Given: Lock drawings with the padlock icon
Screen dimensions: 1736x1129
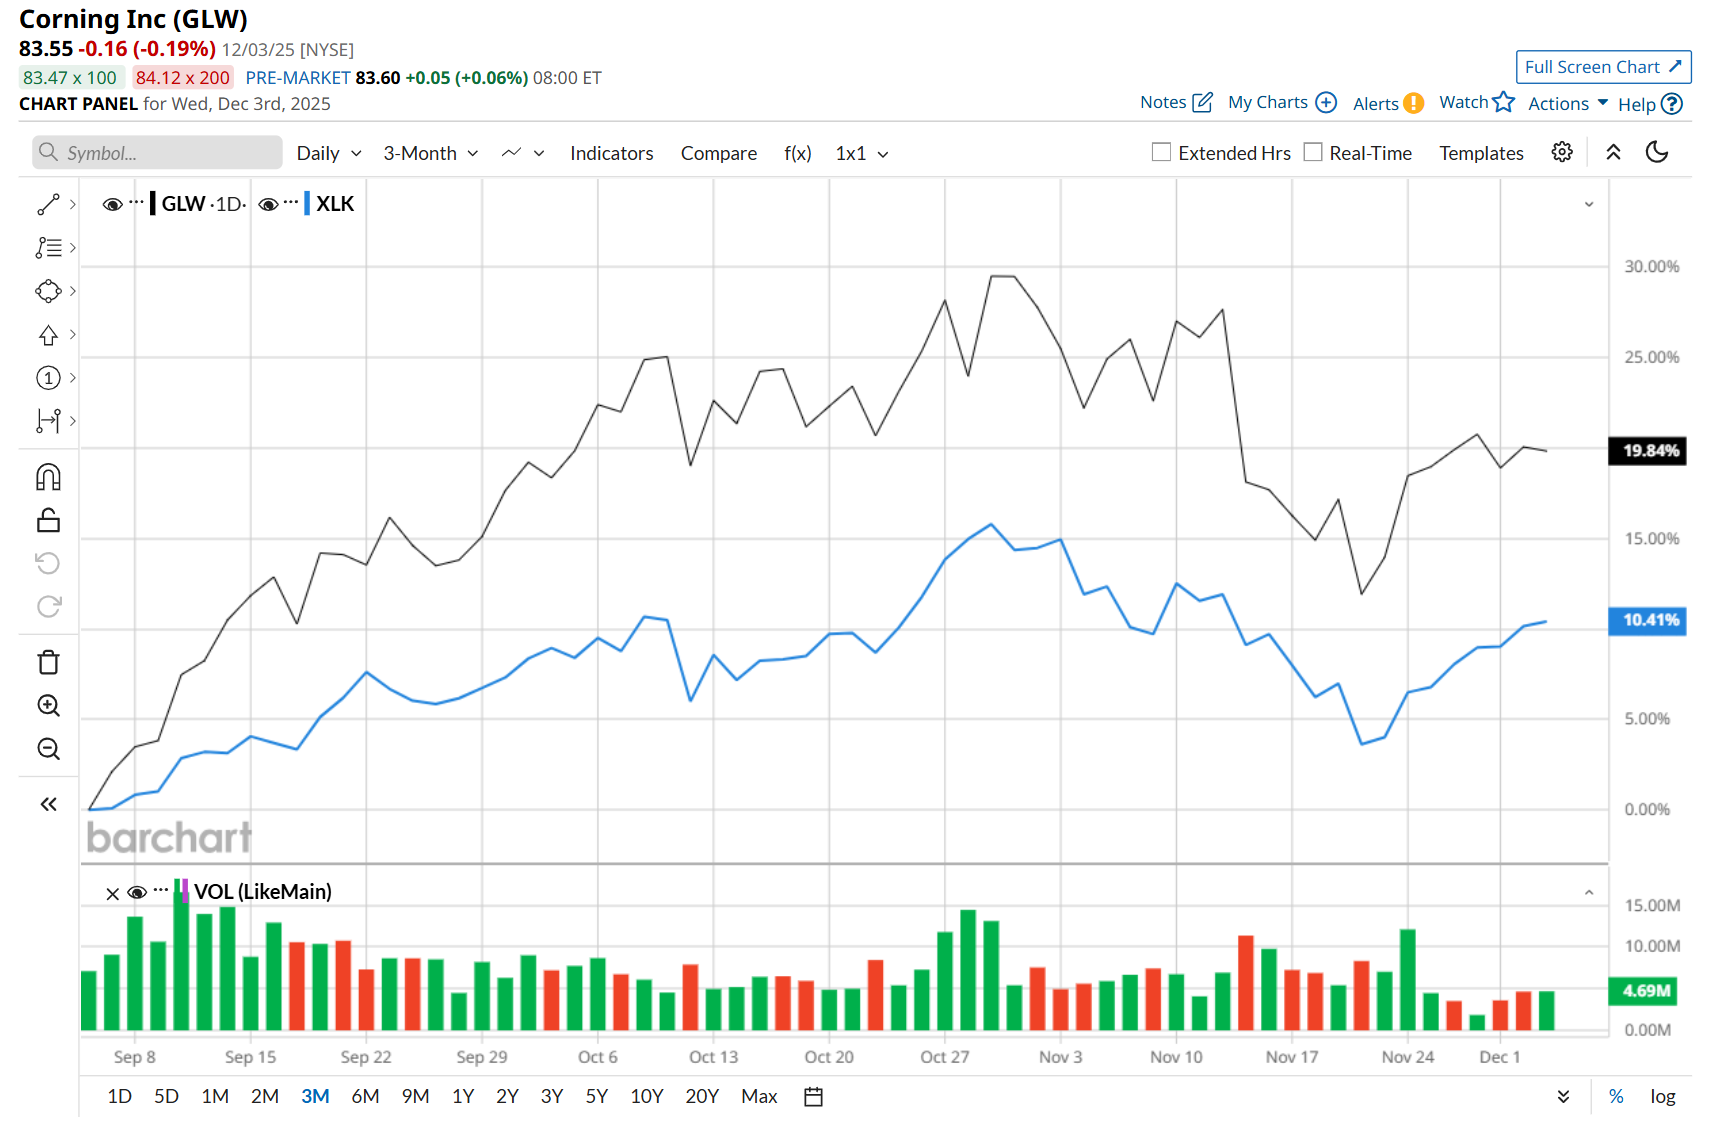Looking at the screenshot, I should (x=48, y=520).
